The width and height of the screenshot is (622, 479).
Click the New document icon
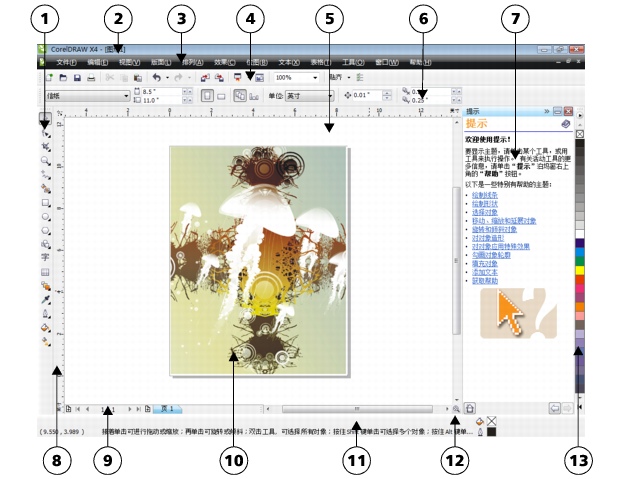(x=50, y=78)
